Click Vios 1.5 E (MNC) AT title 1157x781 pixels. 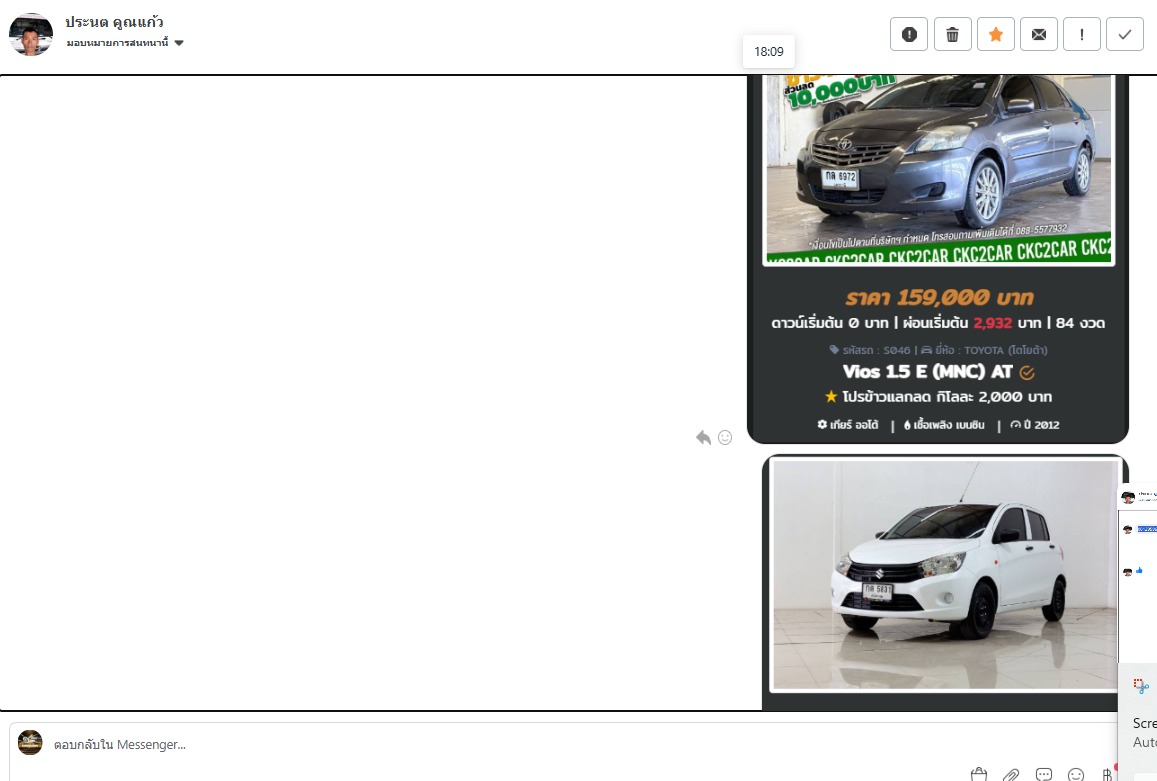coord(928,372)
